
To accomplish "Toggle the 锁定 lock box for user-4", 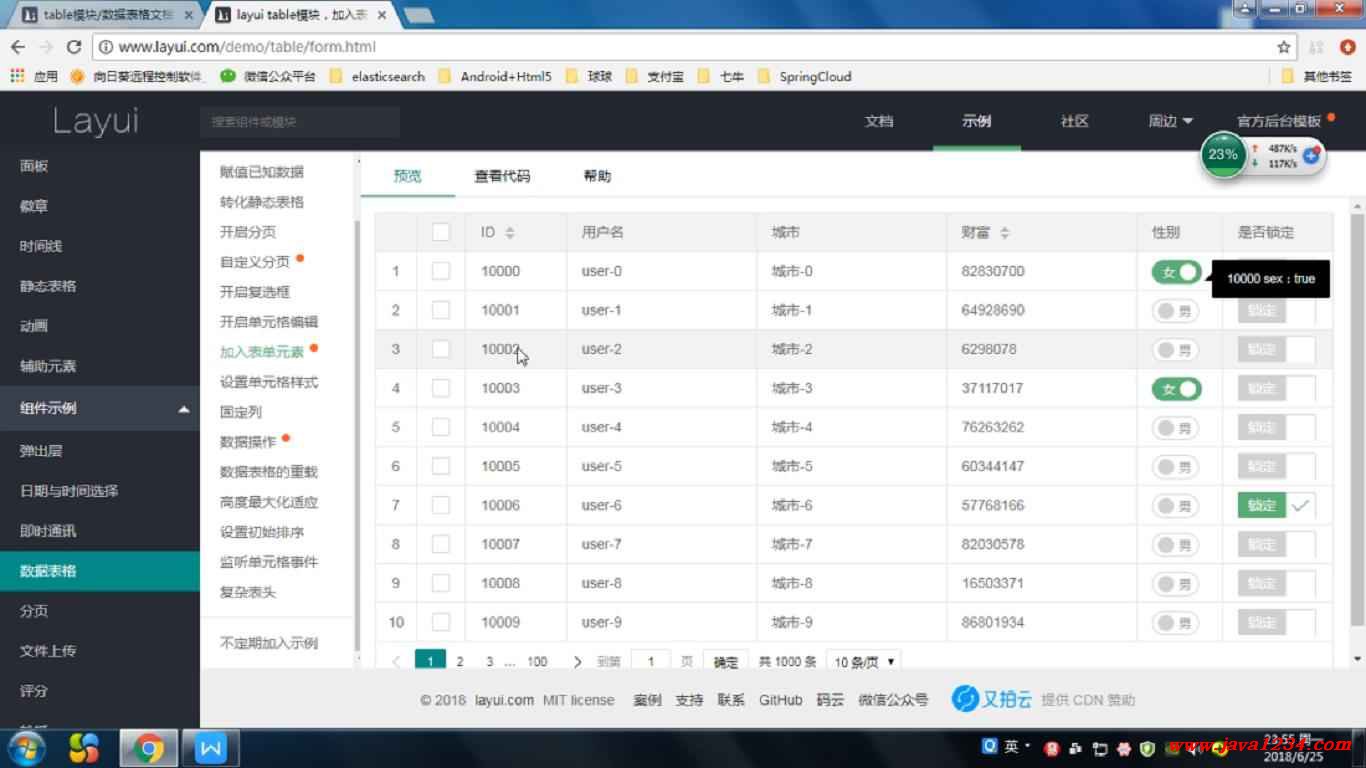I will (1277, 427).
